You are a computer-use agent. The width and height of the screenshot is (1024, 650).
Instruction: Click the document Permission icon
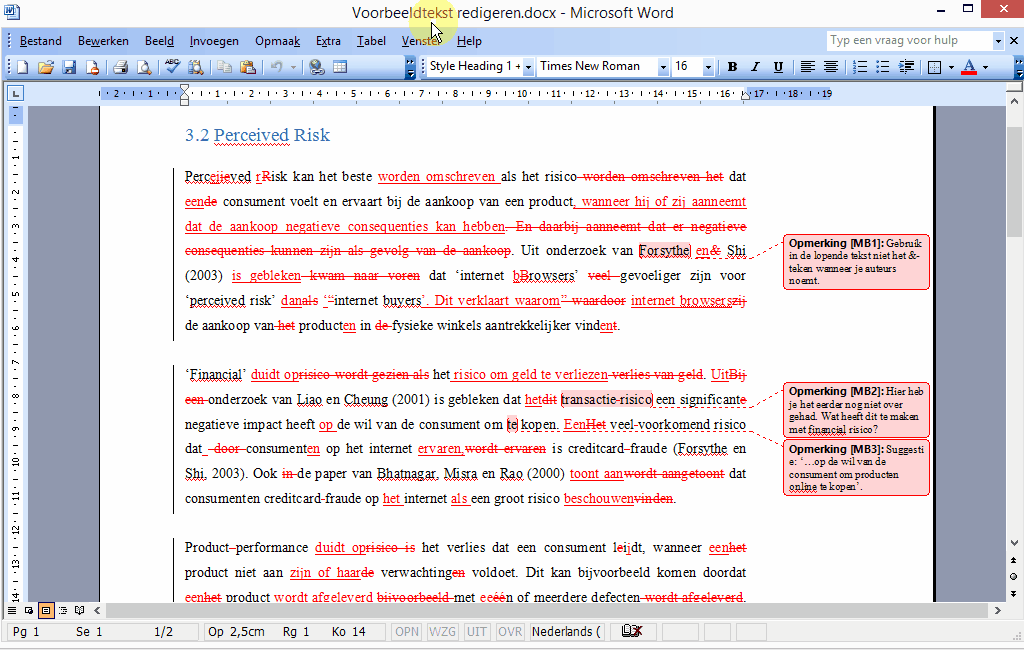point(92,67)
